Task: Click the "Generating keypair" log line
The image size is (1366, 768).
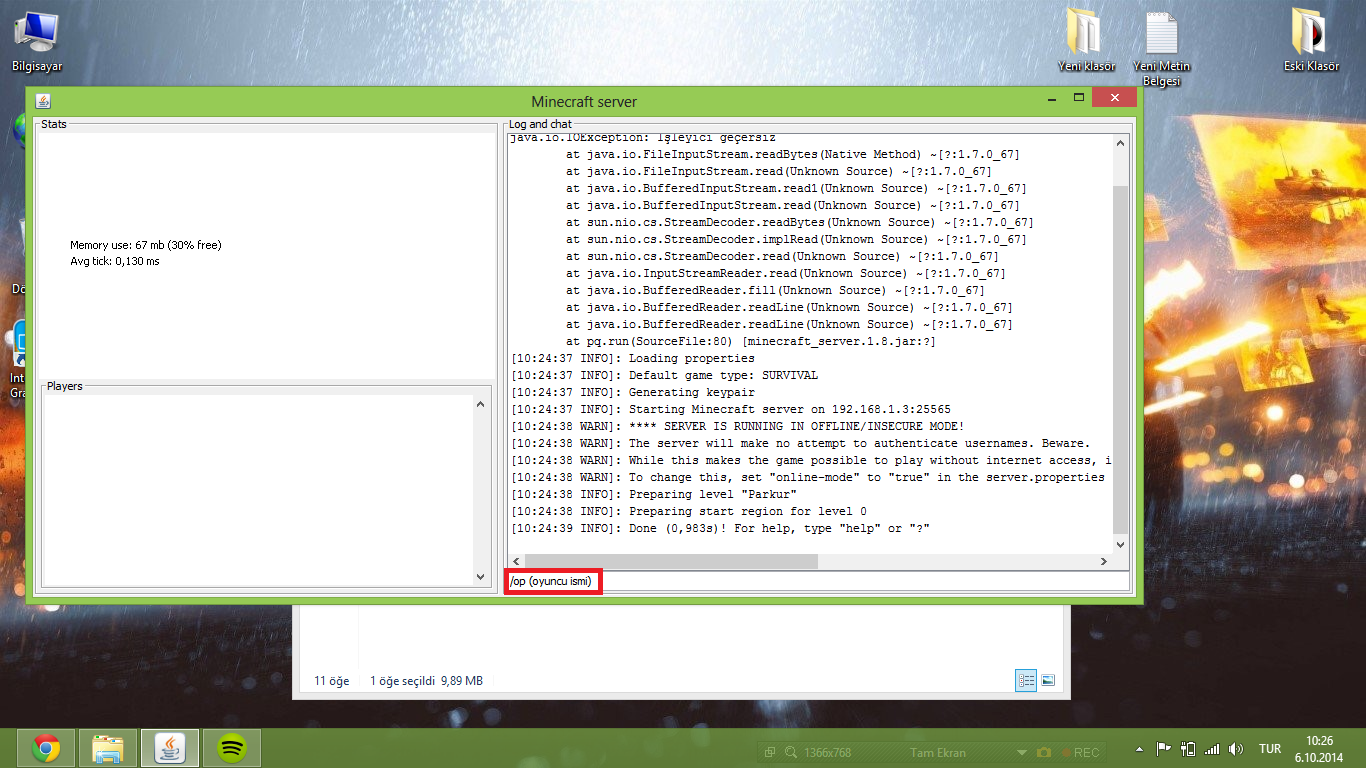Action: click(633, 393)
